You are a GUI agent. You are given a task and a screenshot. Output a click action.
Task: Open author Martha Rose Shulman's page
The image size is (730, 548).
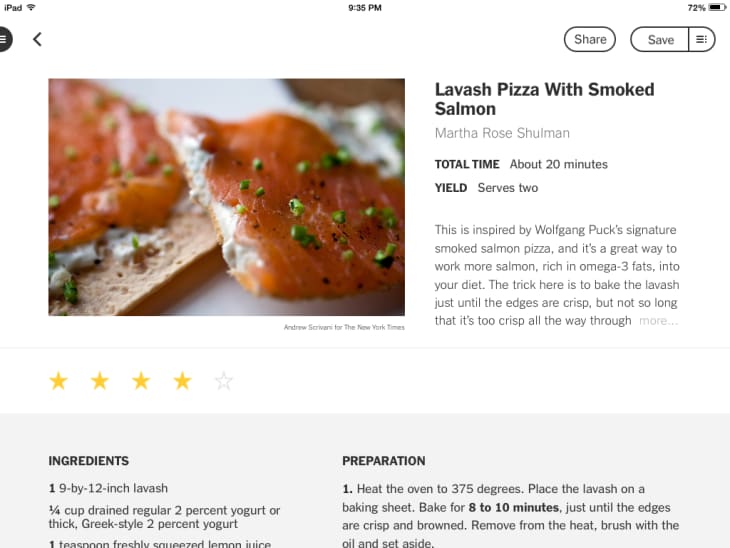click(502, 133)
